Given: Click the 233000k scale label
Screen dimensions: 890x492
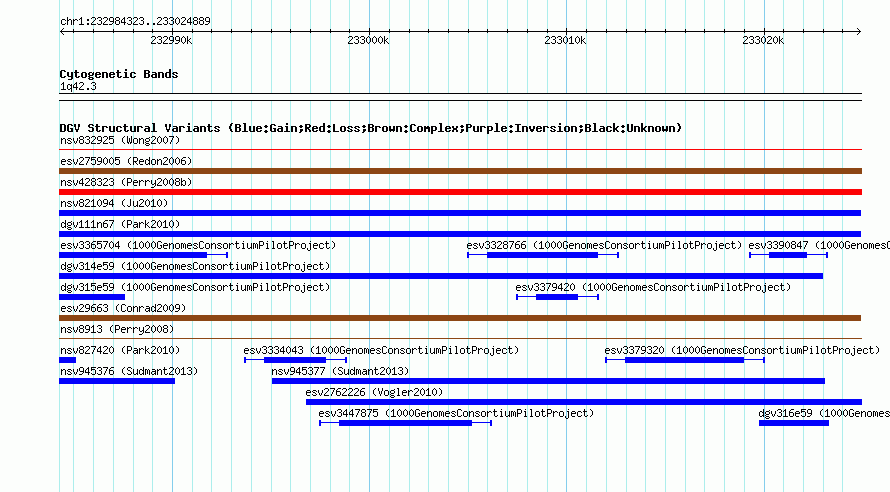Looking at the screenshot, I should pos(368,40).
